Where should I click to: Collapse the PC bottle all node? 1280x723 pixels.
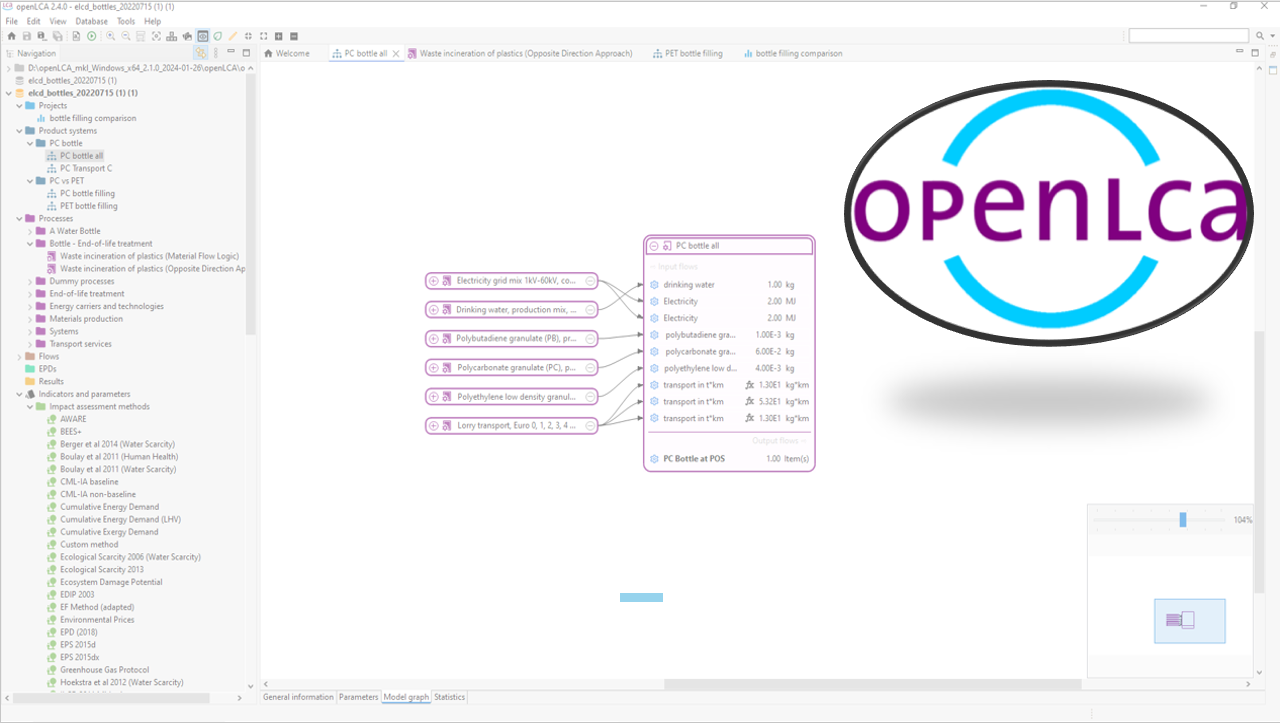pos(654,246)
